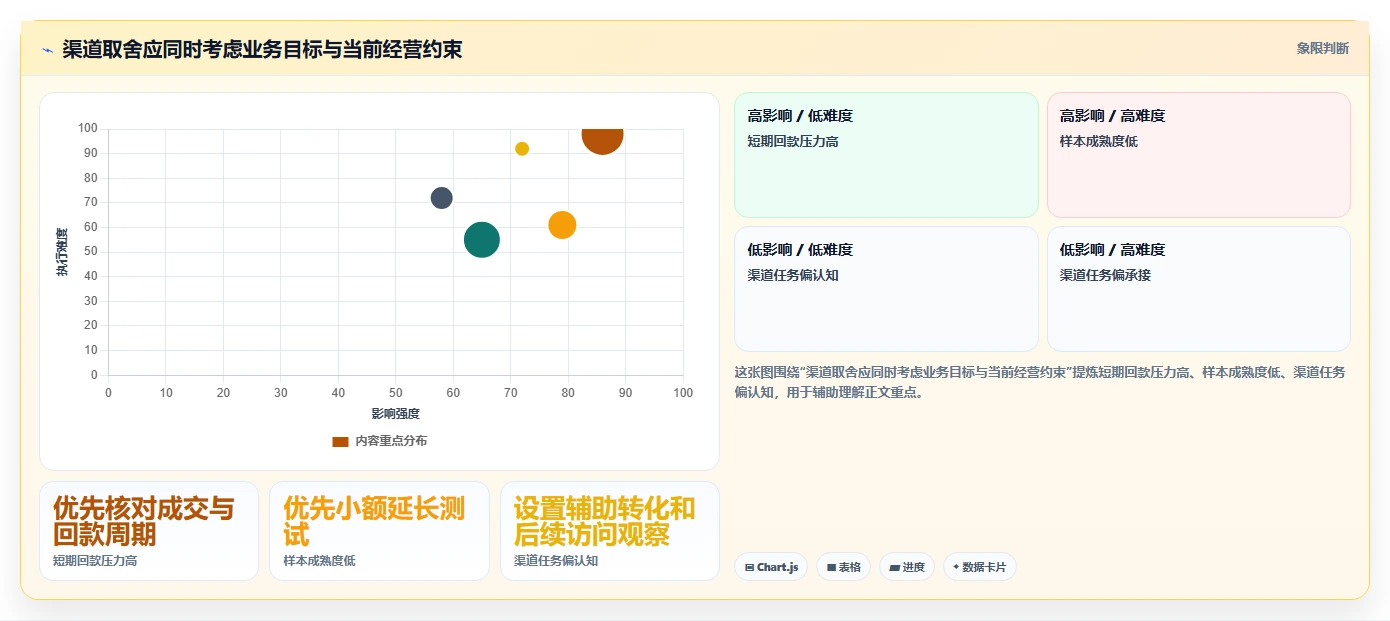
Task: Click the Chart.js tag chip
Action: [771, 567]
